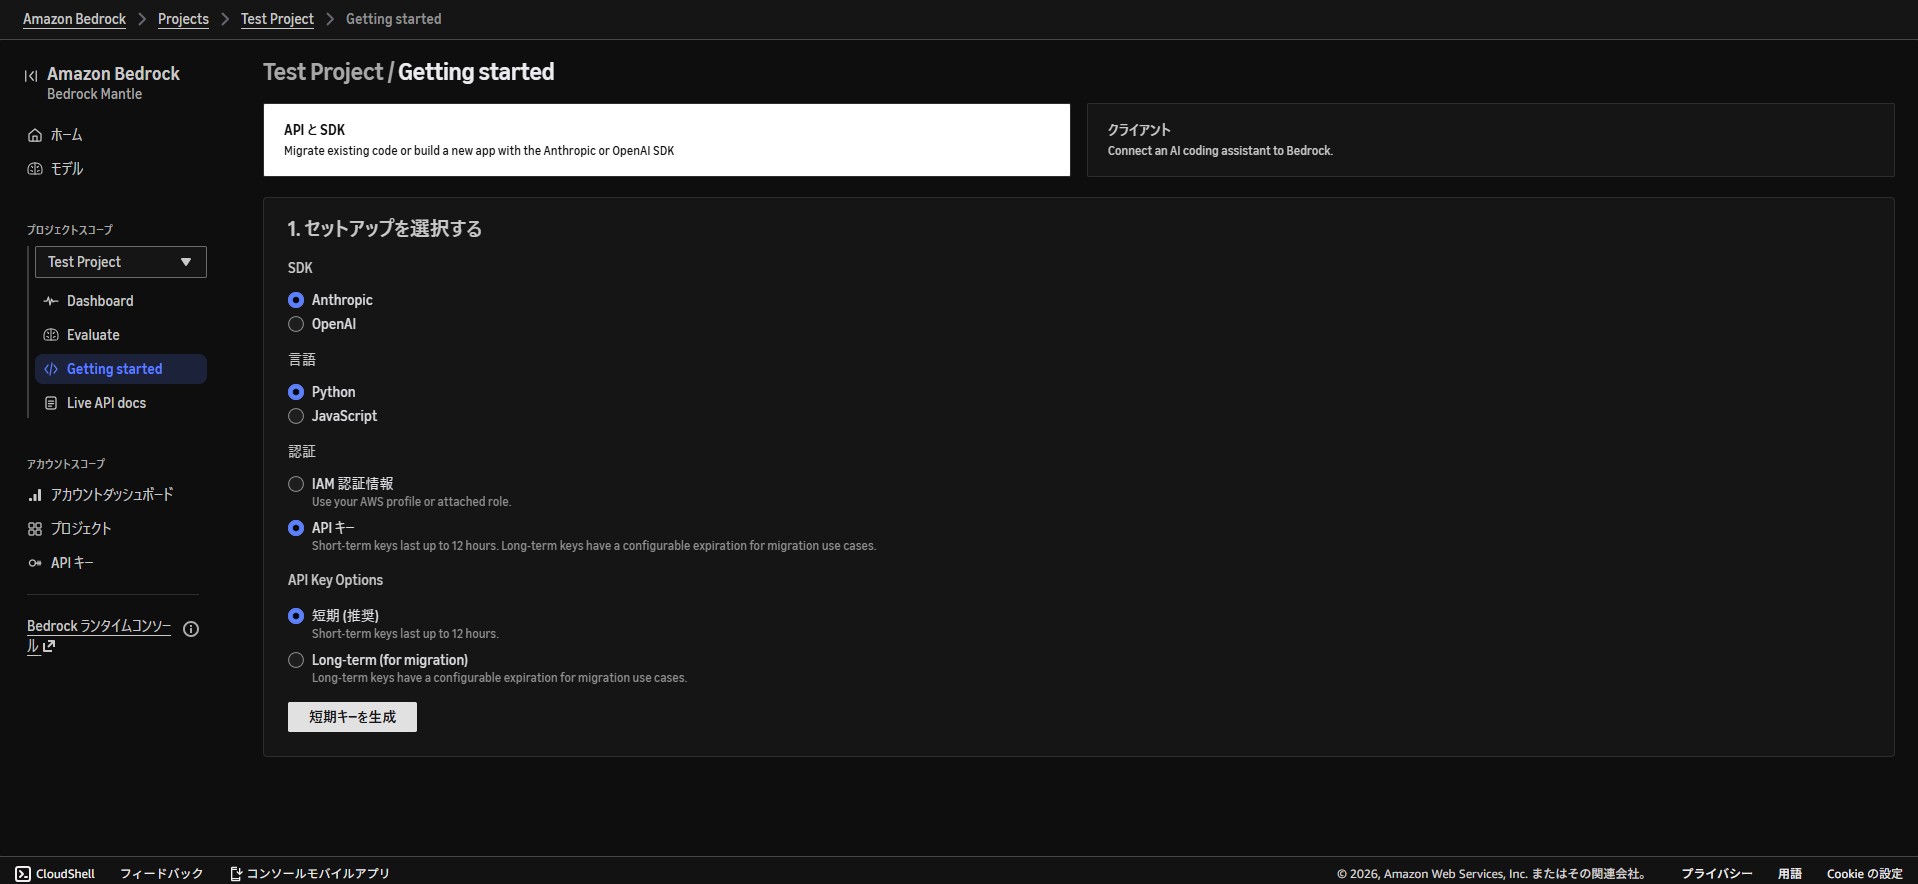This screenshot has height=884, width=1918.
Task: Click the home icon beside ホーム
Action: click(x=35, y=135)
